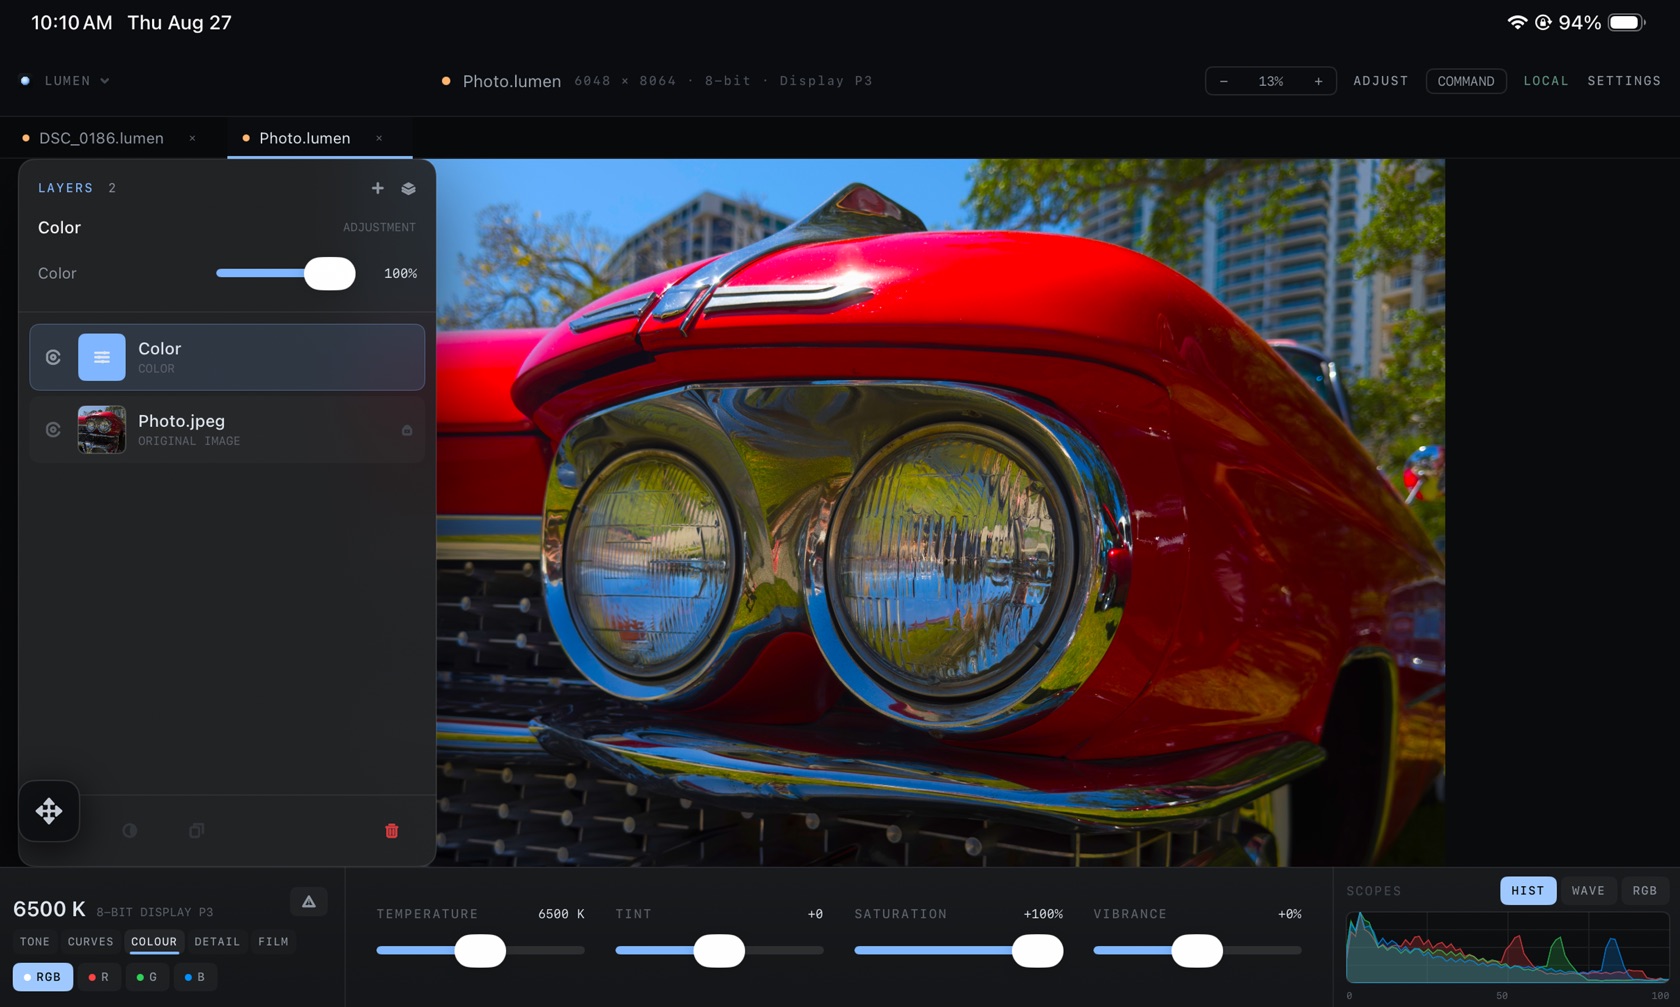Select the red R channel
The height and width of the screenshot is (1007, 1680).
[x=99, y=977]
